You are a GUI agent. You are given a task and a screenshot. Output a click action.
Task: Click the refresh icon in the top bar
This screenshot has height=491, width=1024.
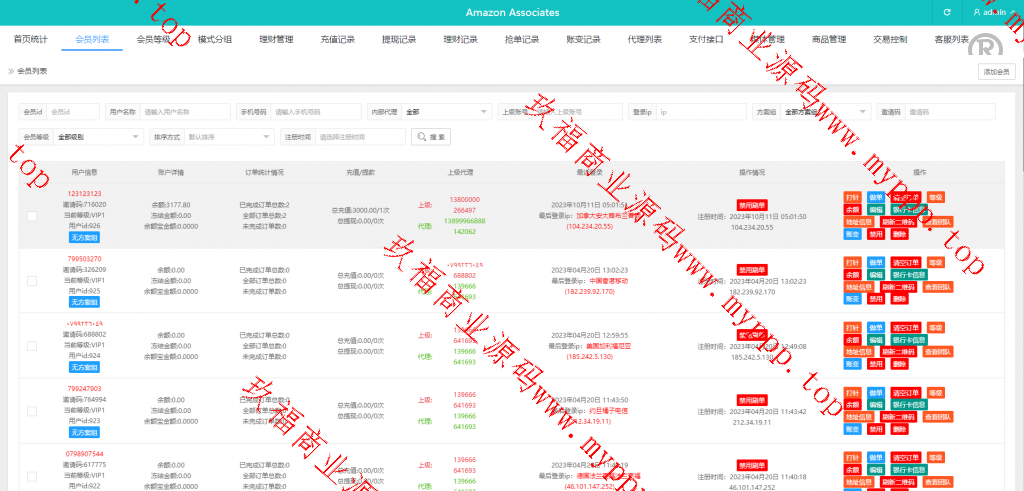[x=947, y=12]
